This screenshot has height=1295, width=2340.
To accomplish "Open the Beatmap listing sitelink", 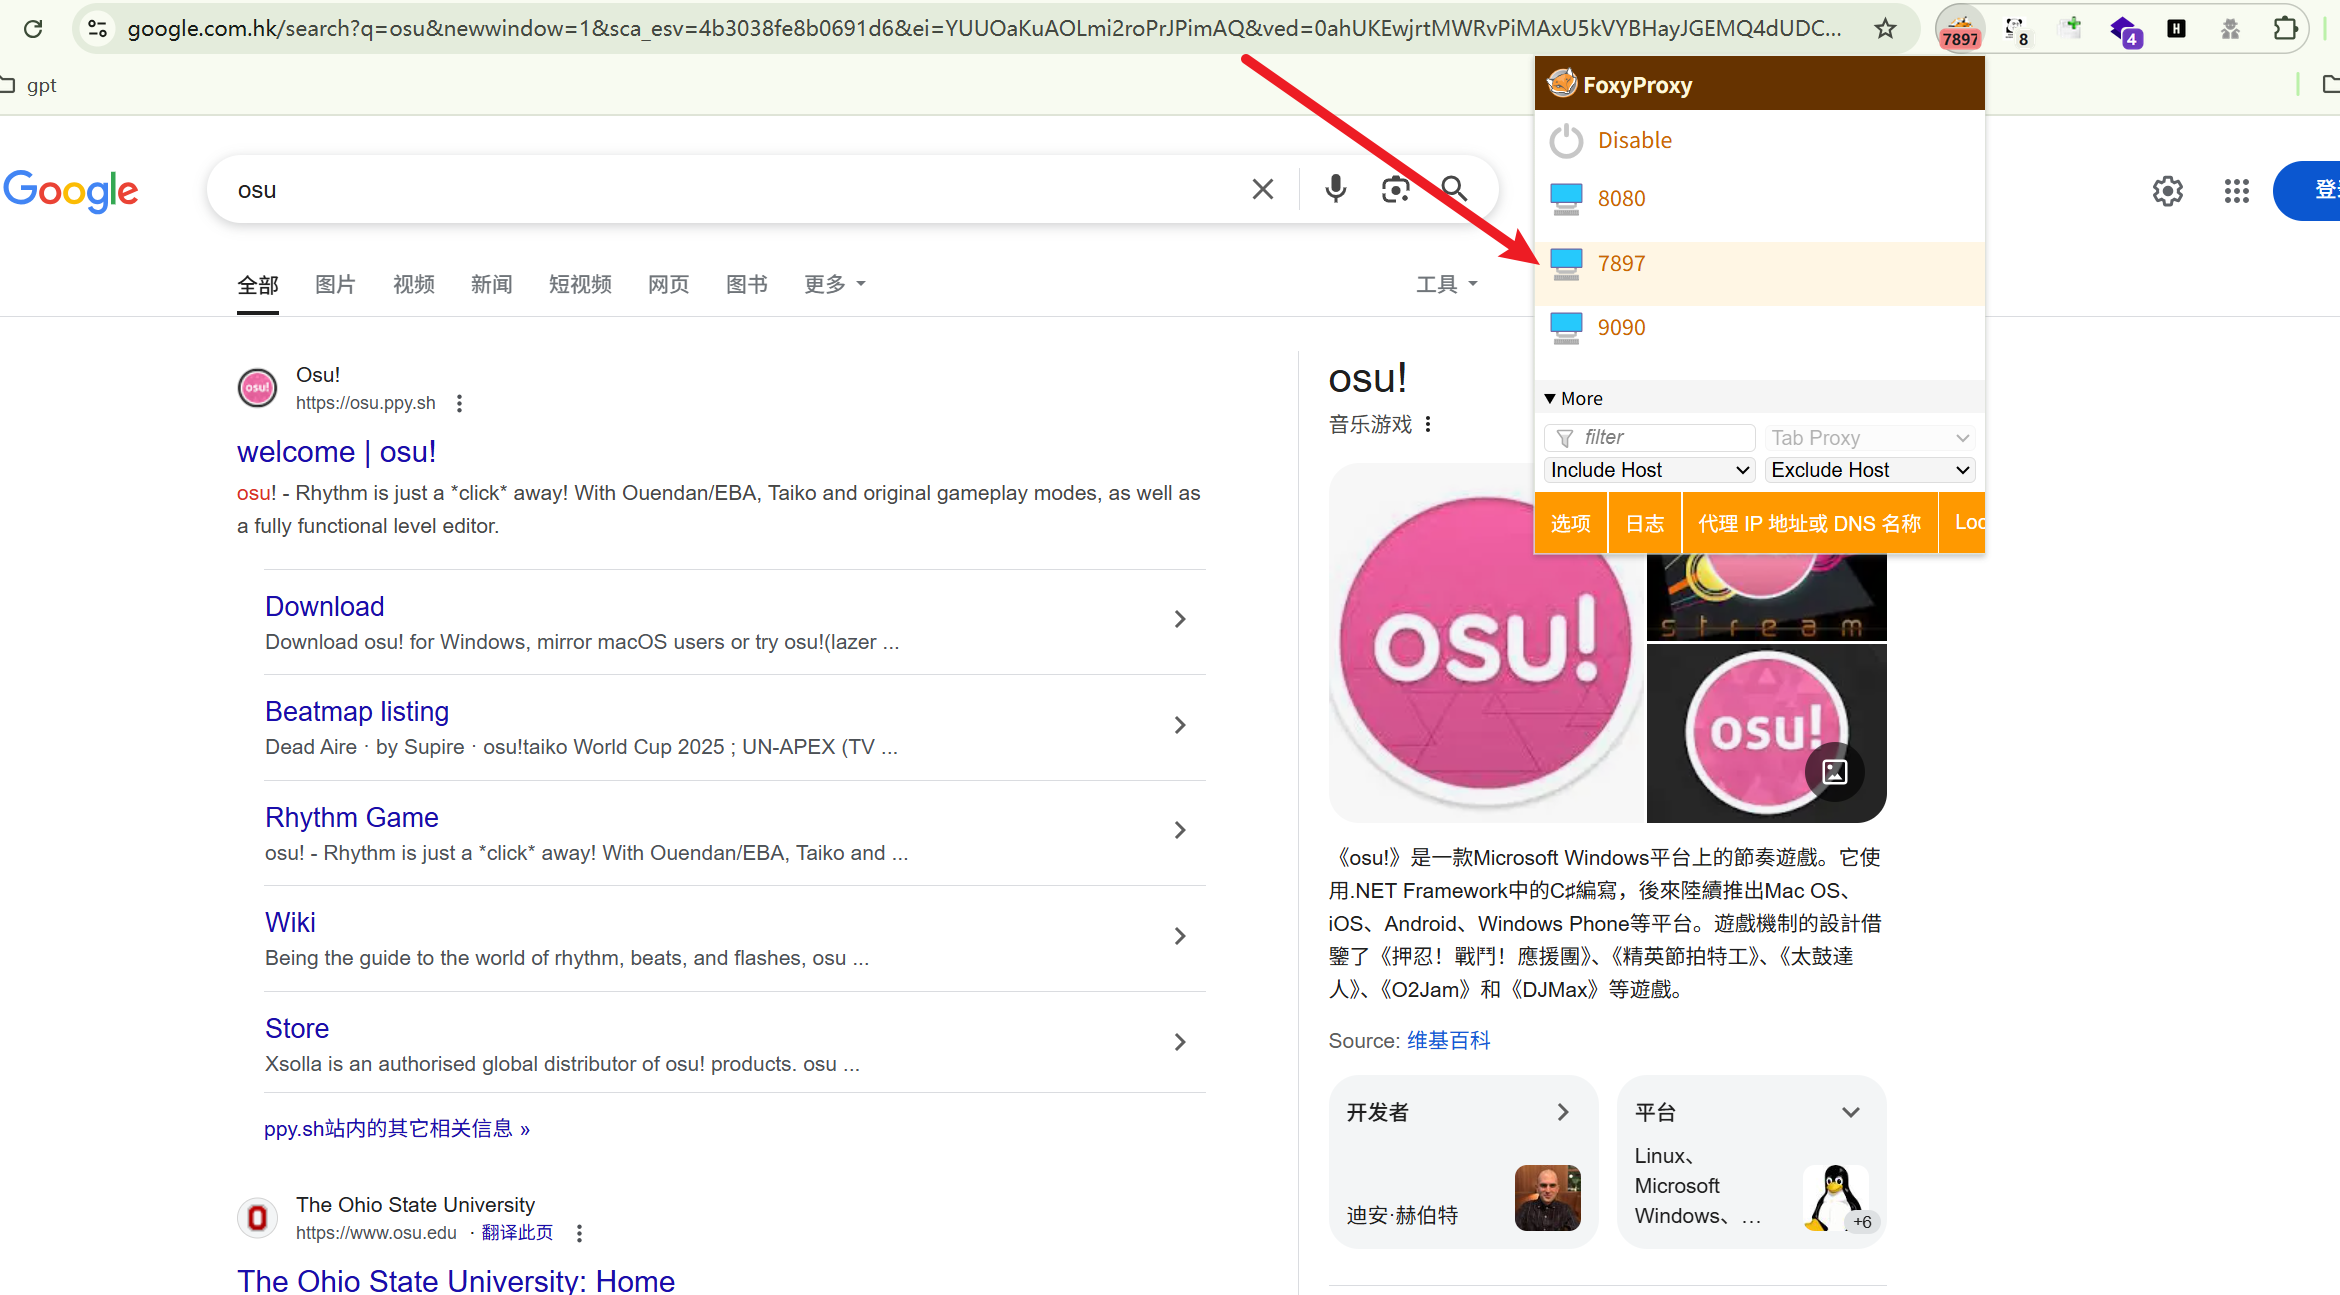I will pyautogui.click(x=357, y=712).
